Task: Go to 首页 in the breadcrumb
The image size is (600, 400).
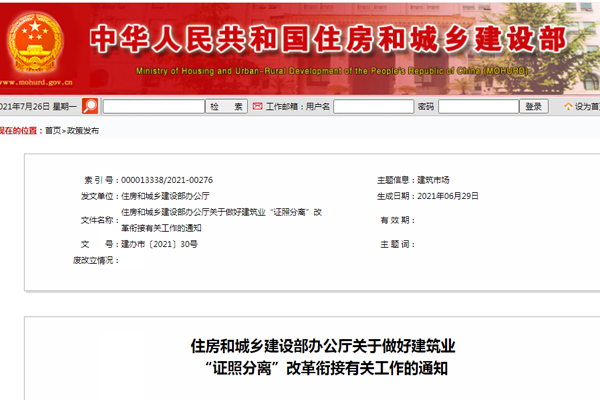Action: coord(51,131)
